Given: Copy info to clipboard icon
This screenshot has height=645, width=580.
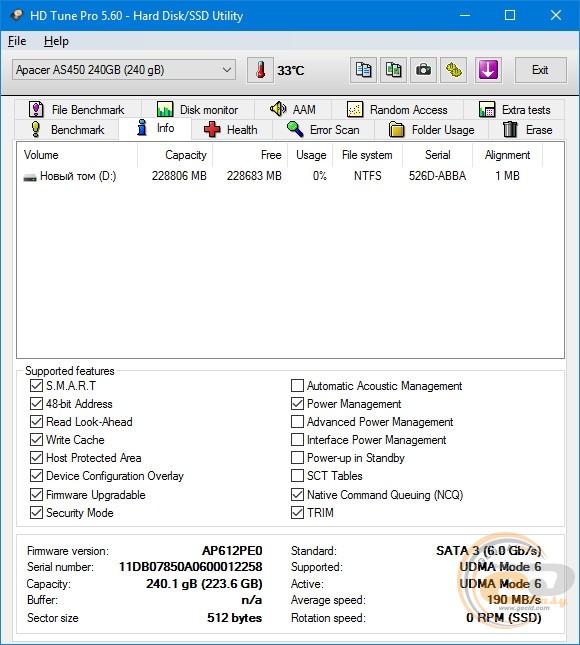Looking at the screenshot, I should (x=363, y=70).
